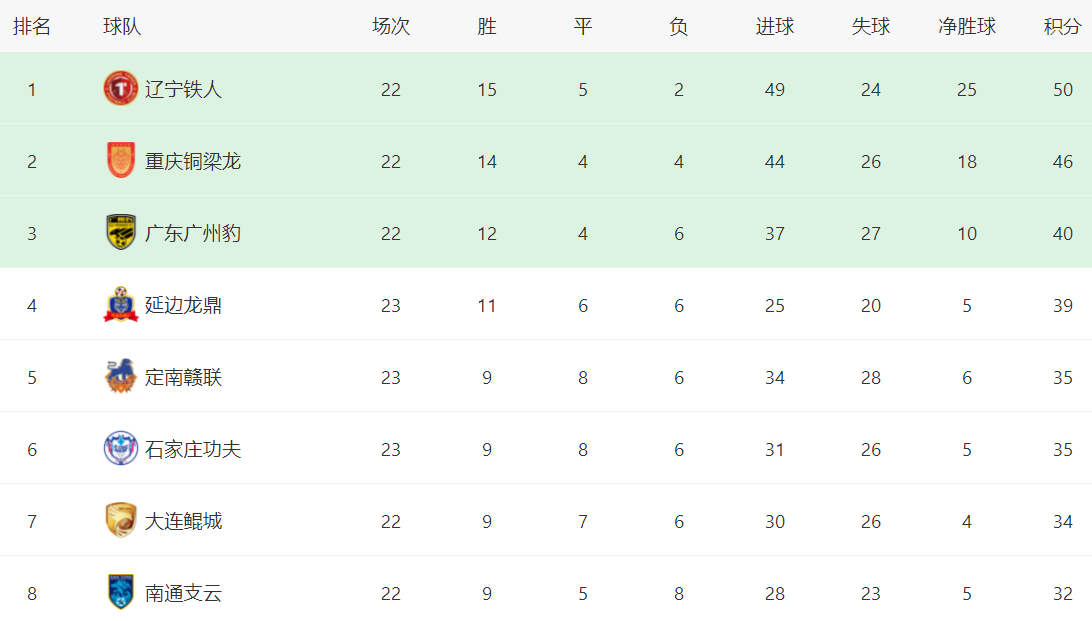Click the 延边龙鼎 team logo
The height and width of the screenshot is (621, 1092).
120,304
